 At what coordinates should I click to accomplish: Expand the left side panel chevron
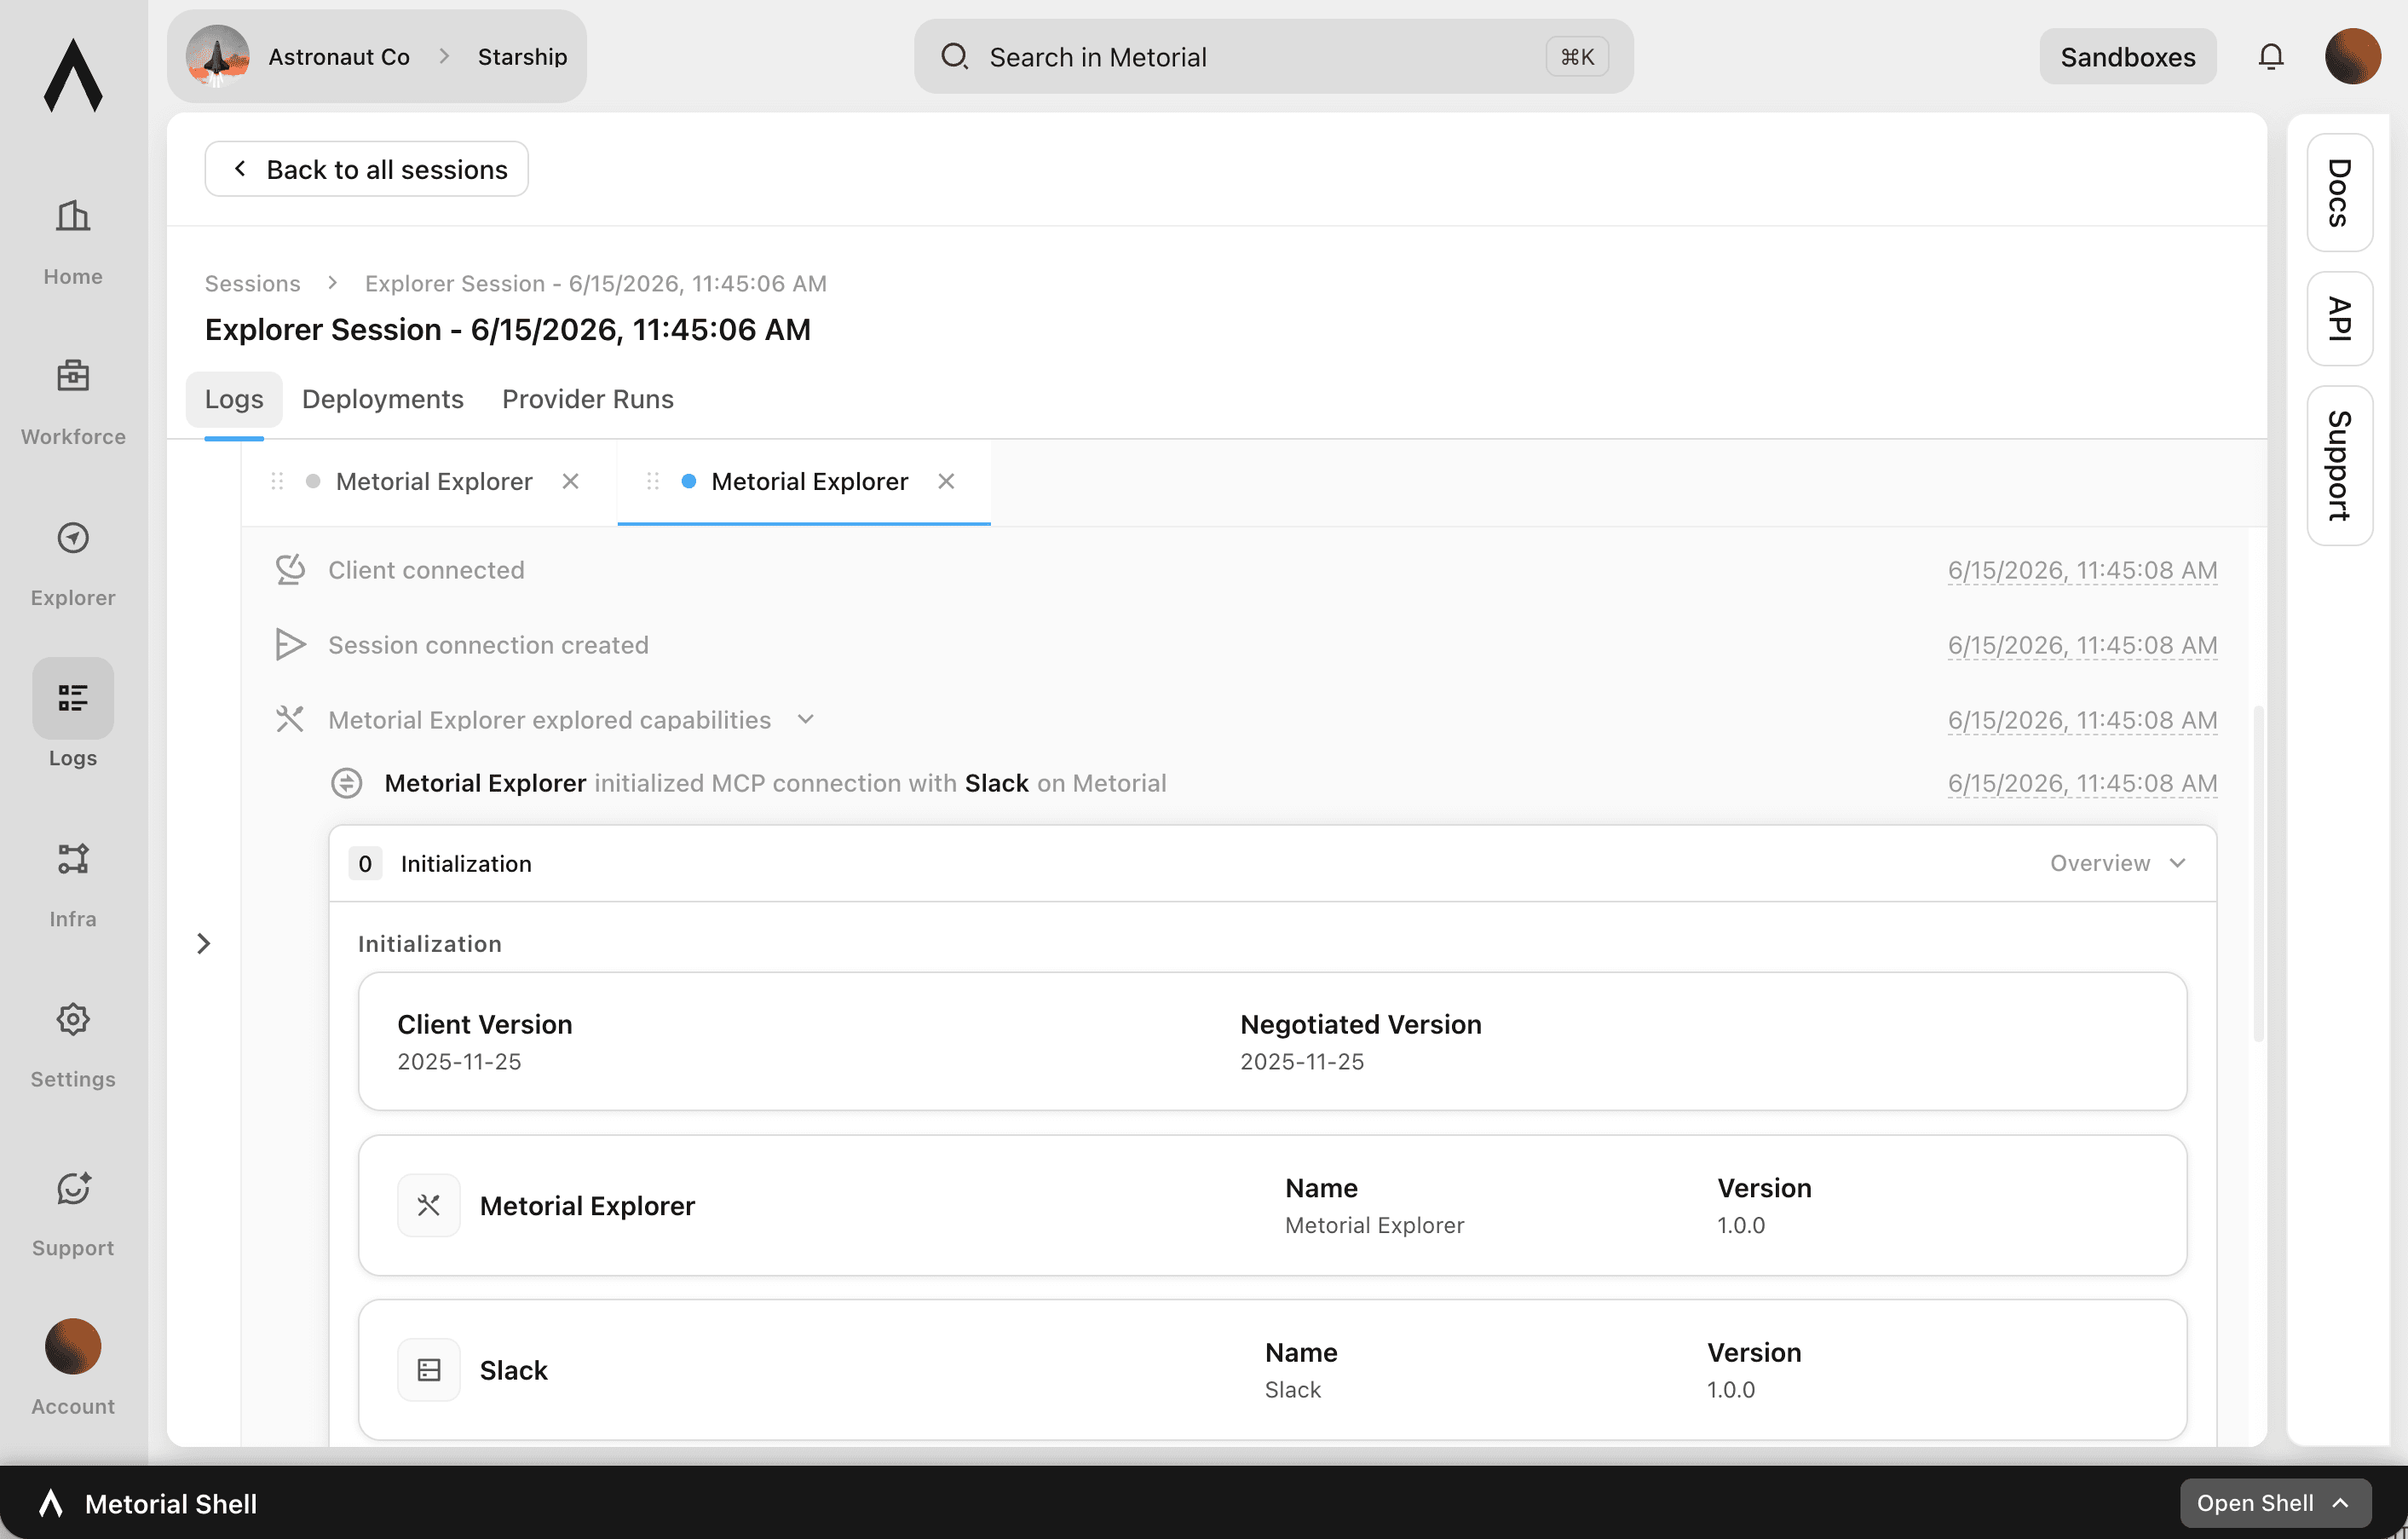[204, 943]
